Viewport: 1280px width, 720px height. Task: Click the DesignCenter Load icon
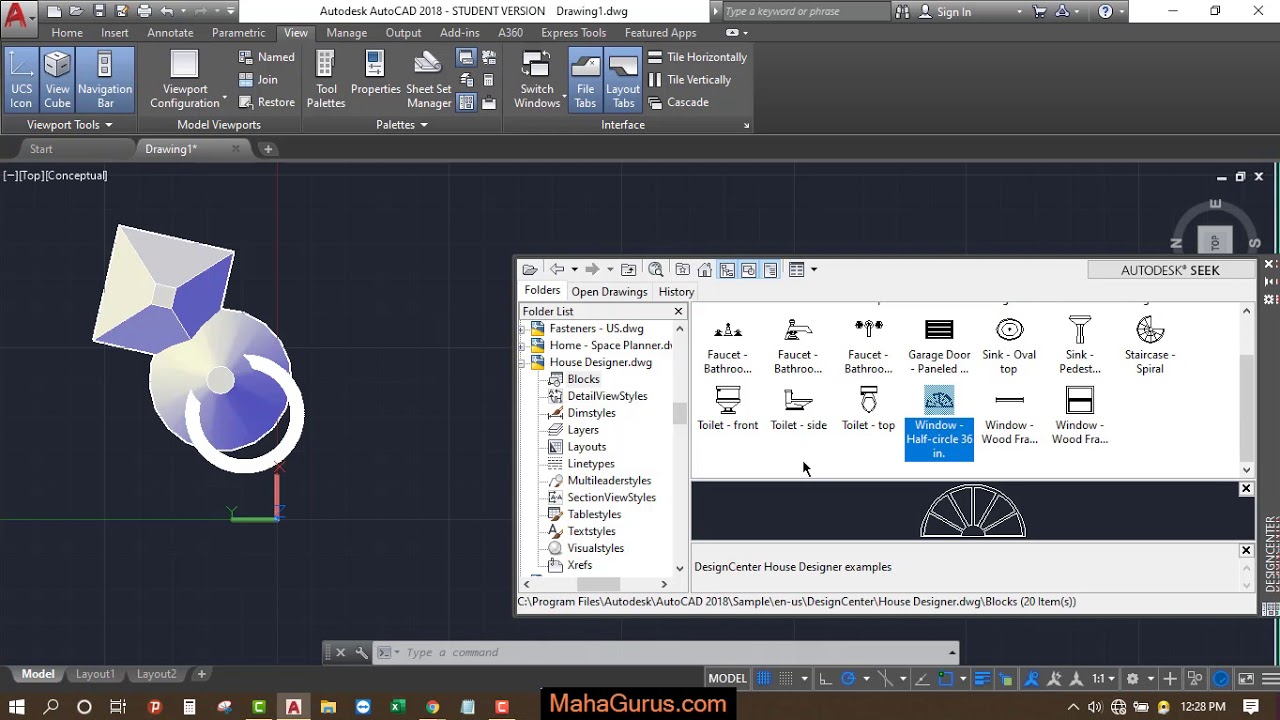tap(530, 270)
